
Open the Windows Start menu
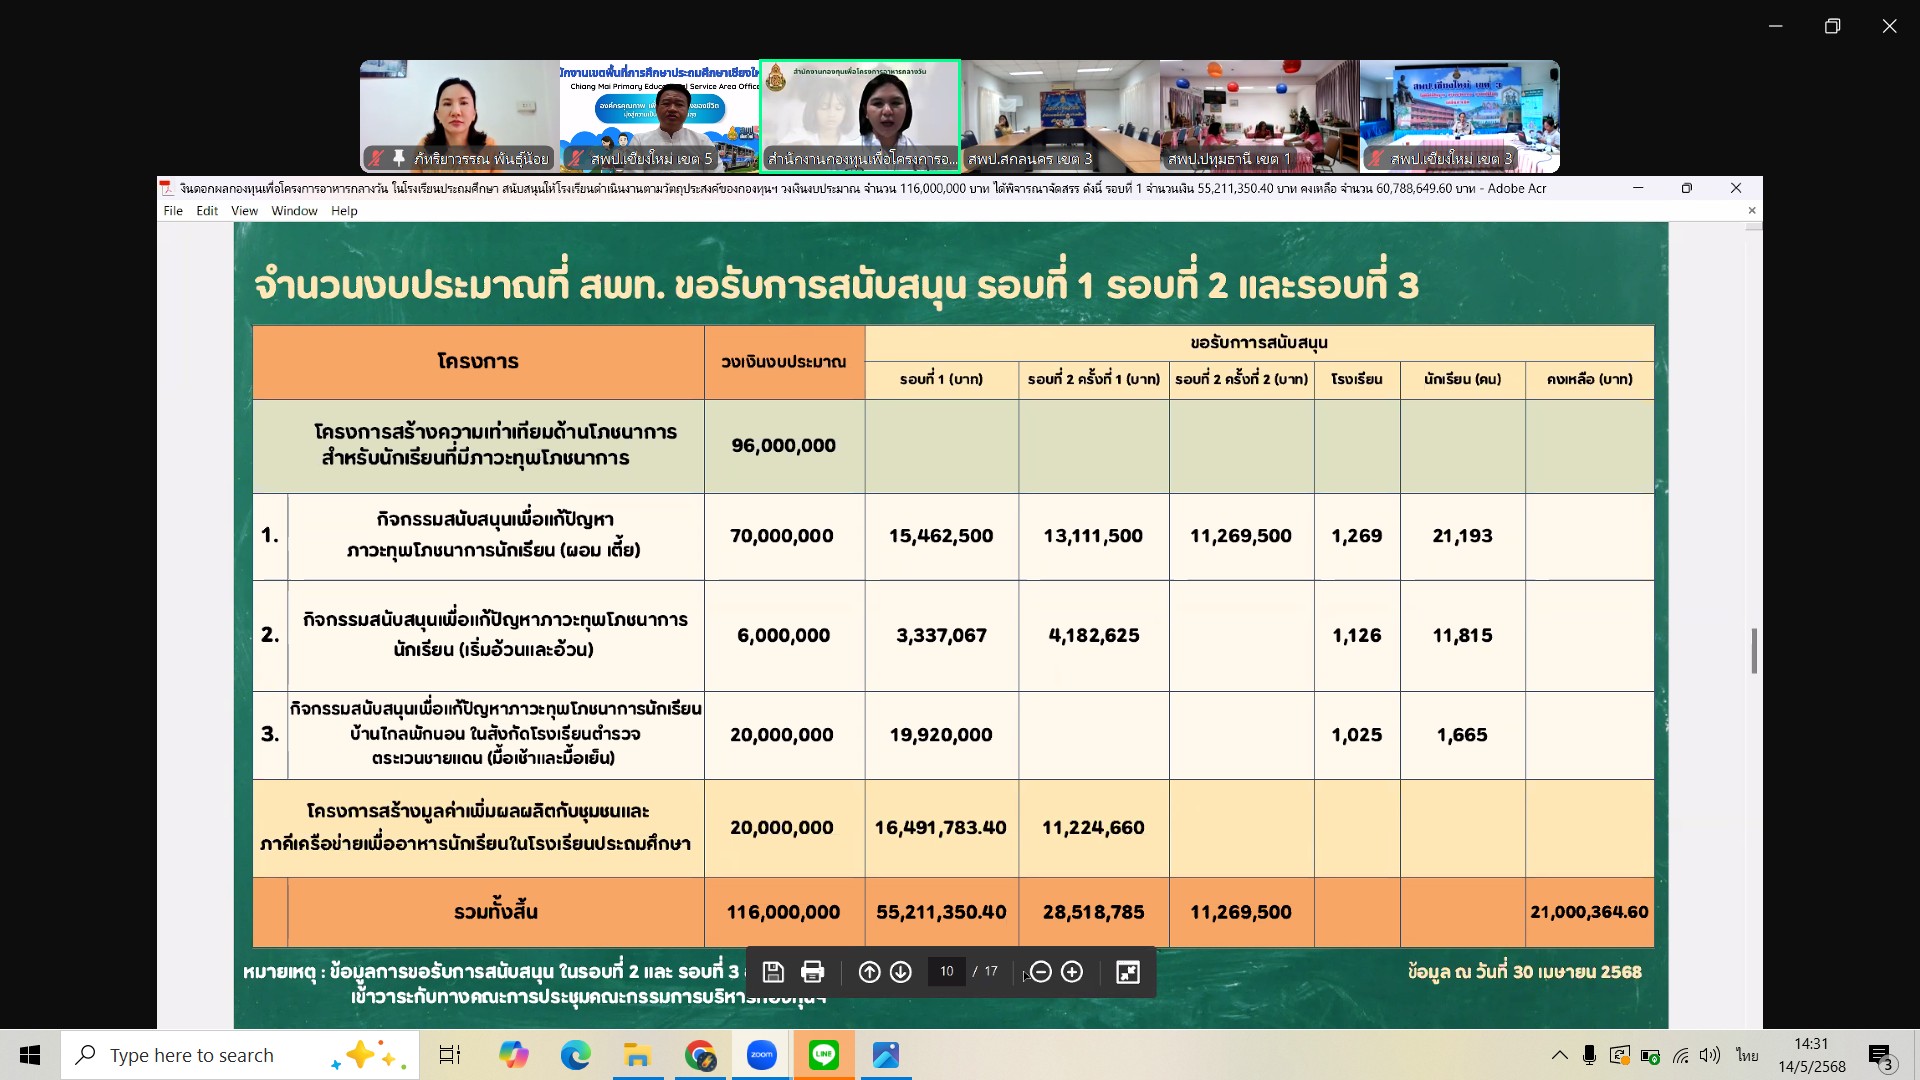(x=30, y=1055)
